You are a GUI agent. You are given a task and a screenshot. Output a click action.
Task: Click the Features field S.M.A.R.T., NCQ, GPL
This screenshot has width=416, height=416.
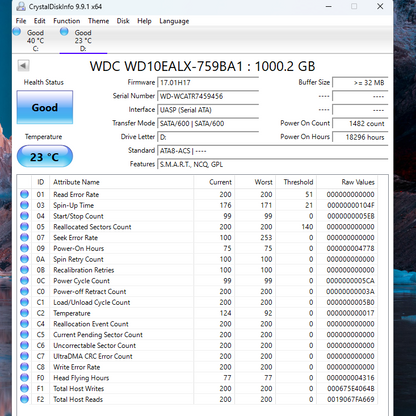pyautogui.click(x=273, y=164)
